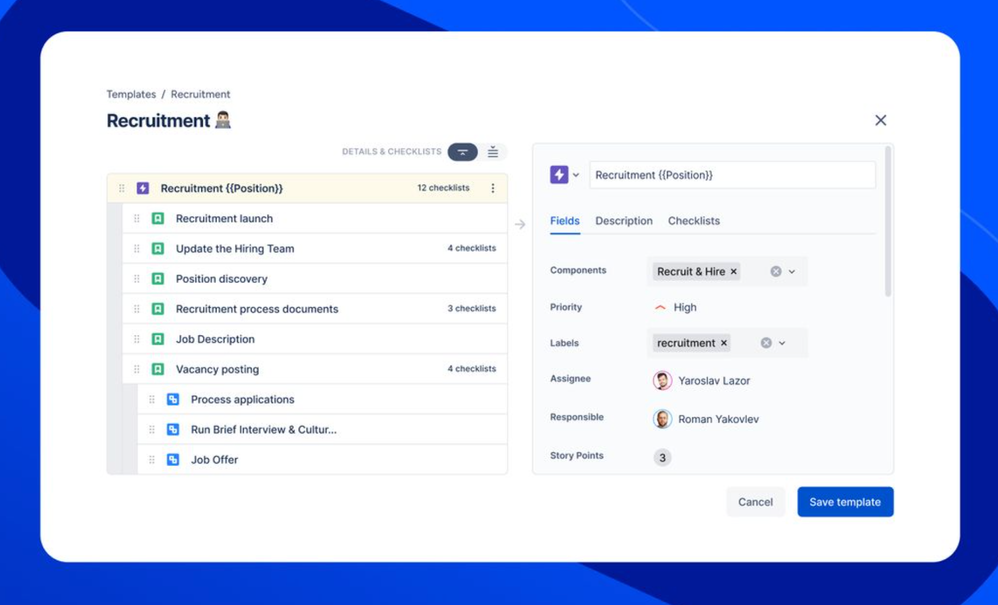Open the Assignee Yaroslav Lazor field
The image size is (998, 605).
pyautogui.click(x=701, y=380)
